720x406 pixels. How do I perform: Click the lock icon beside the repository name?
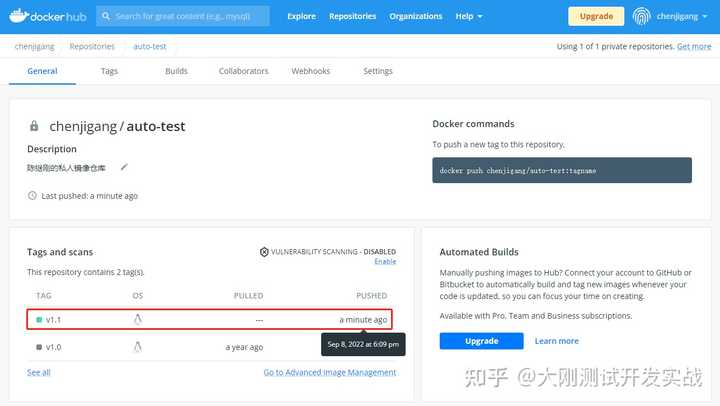tap(34, 126)
